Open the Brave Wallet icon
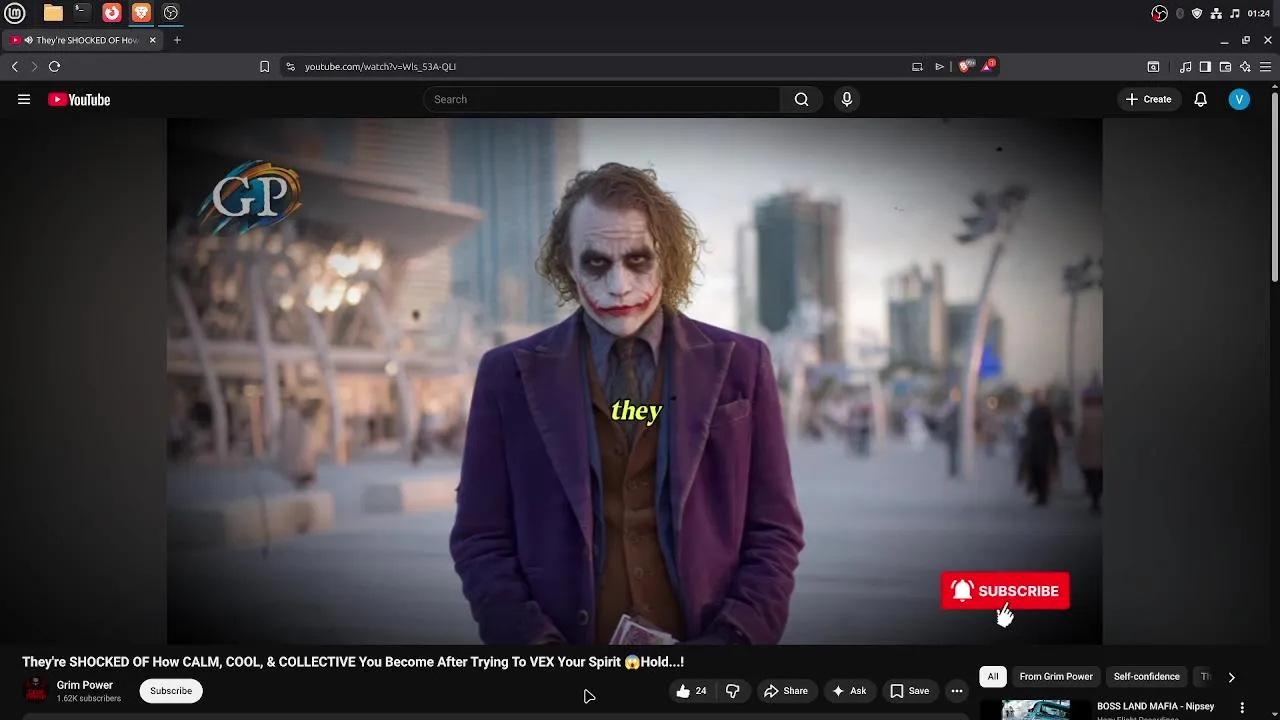 coord(1225,66)
